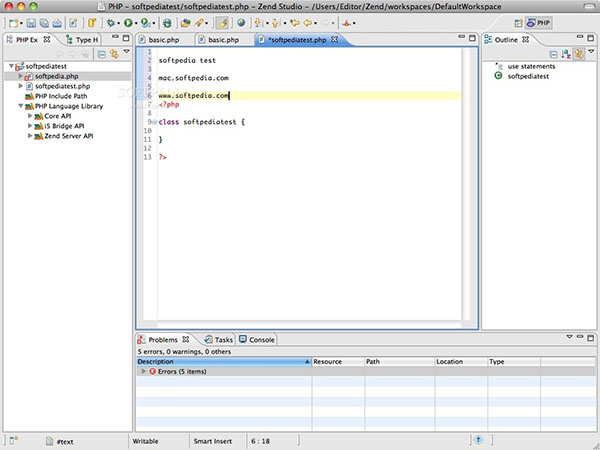Click the New file toolbar icon

13,23
